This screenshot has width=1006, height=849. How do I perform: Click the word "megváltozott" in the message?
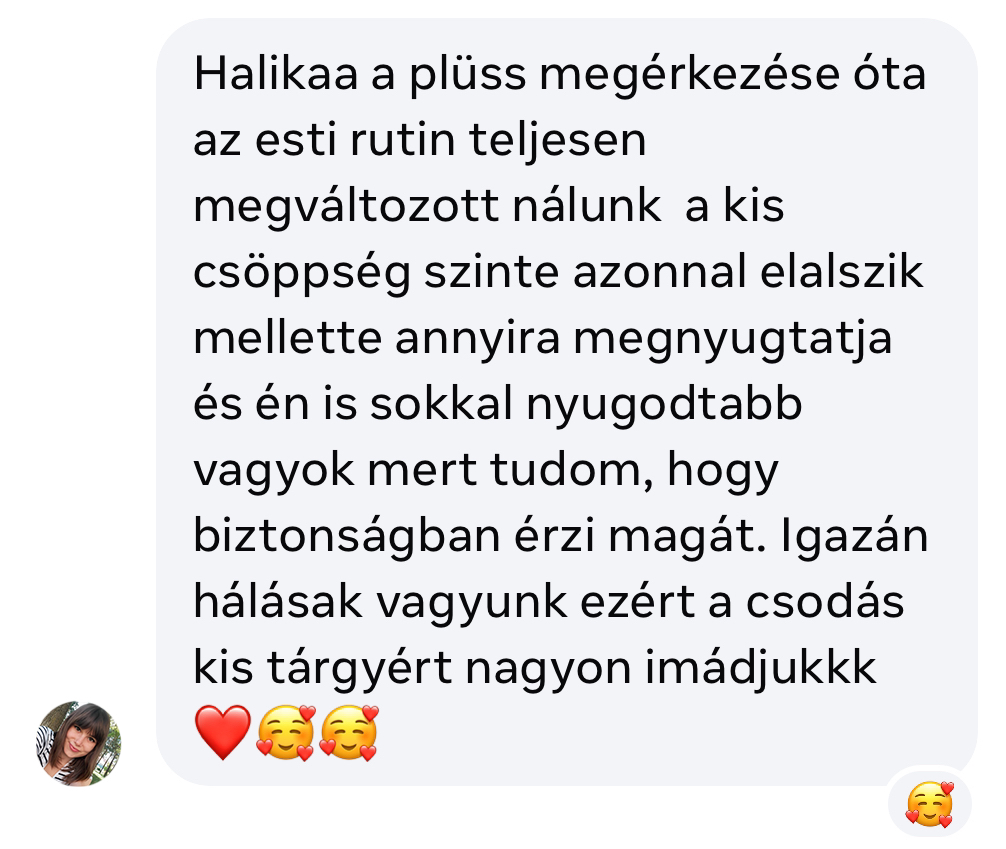pyautogui.click(x=347, y=207)
